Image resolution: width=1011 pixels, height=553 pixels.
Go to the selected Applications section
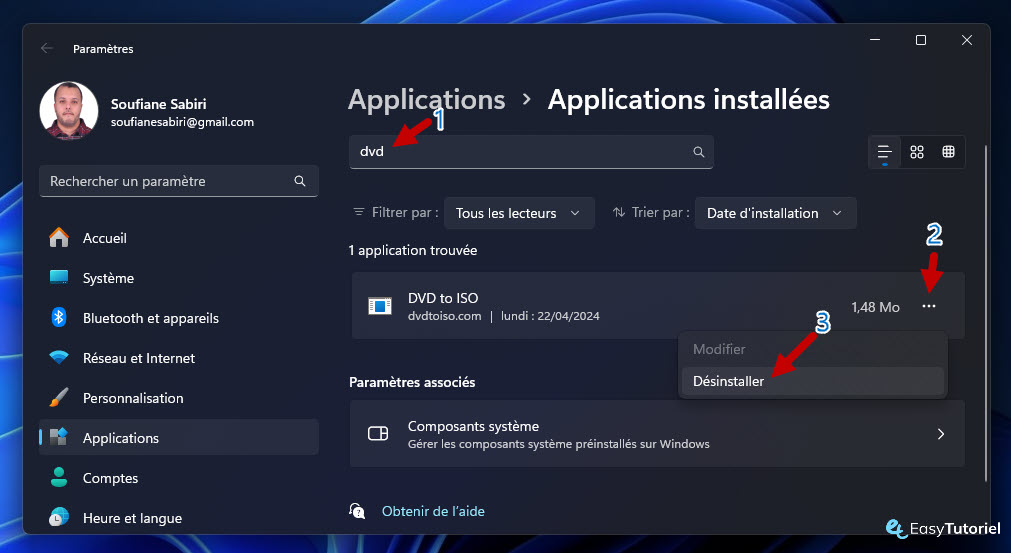click(x=179, y=438)
